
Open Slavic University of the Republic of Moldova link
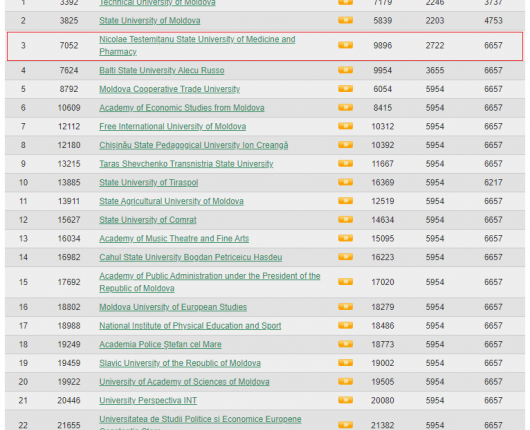180,363
